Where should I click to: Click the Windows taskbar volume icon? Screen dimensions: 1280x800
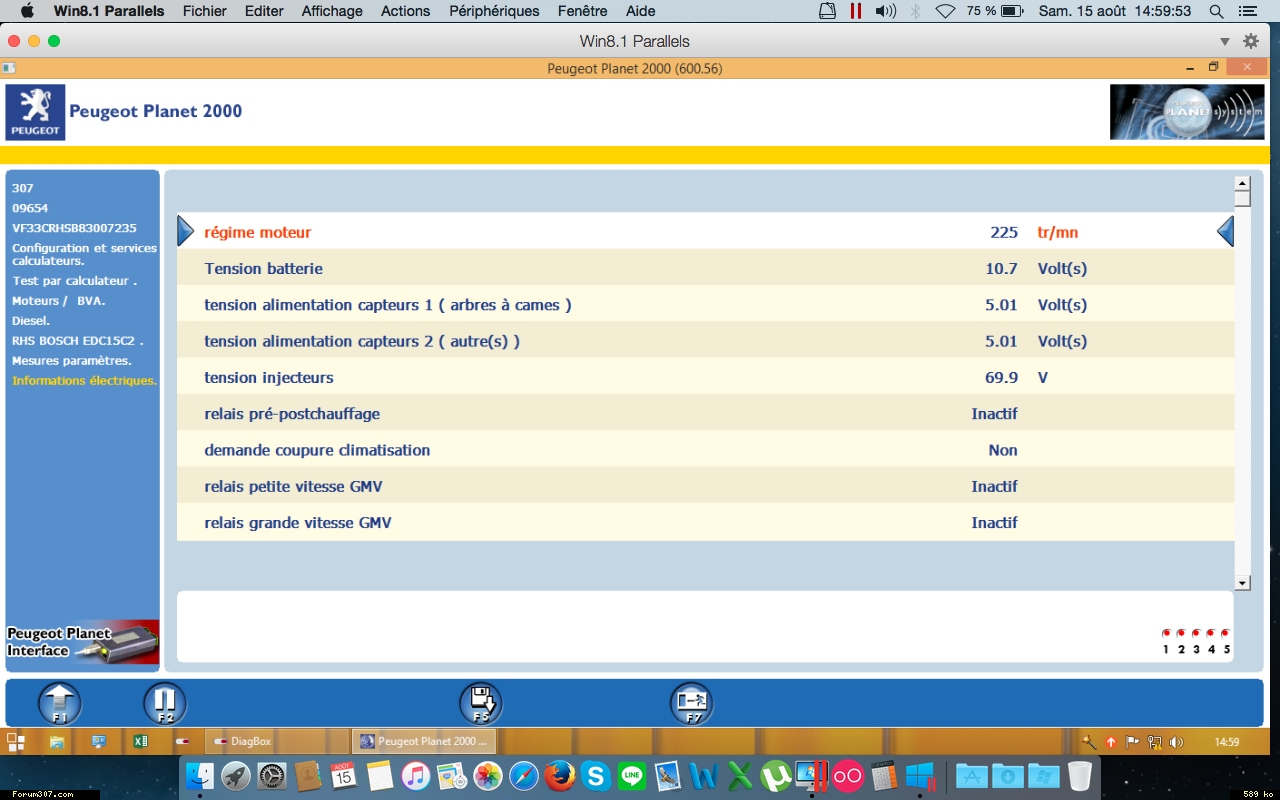click(x=1176, y=742)
